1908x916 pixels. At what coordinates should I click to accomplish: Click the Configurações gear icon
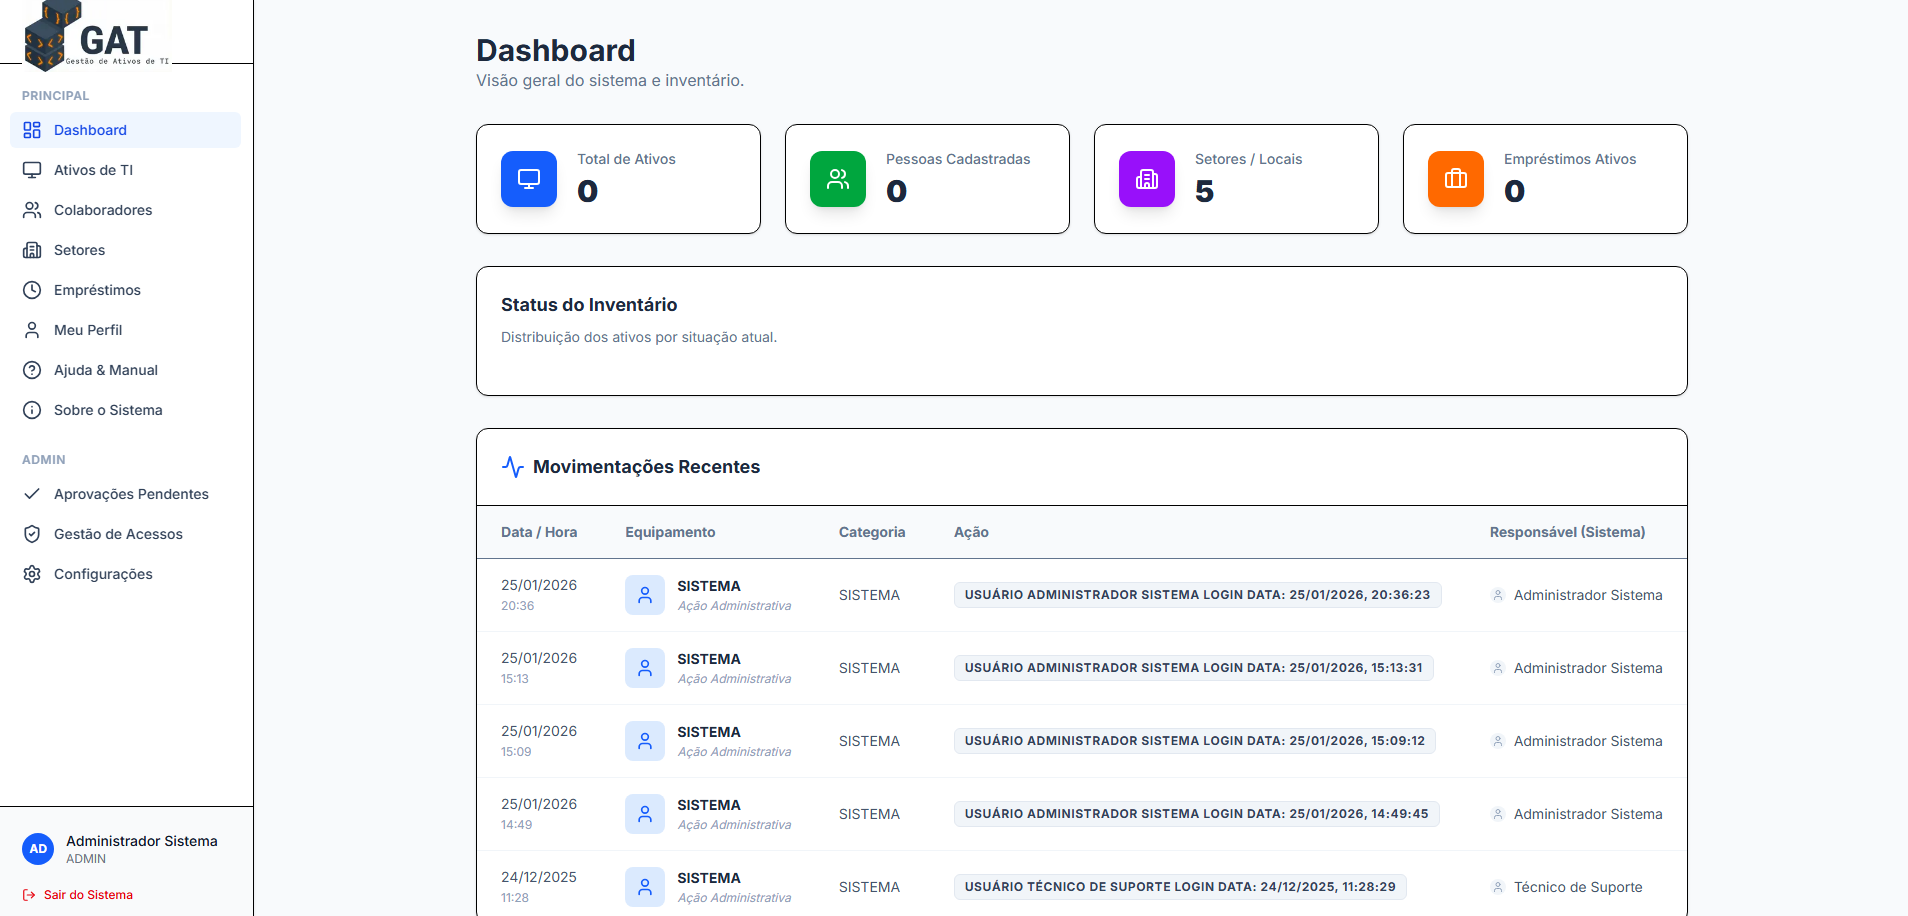pyautogui.click(x=32, y=574)
